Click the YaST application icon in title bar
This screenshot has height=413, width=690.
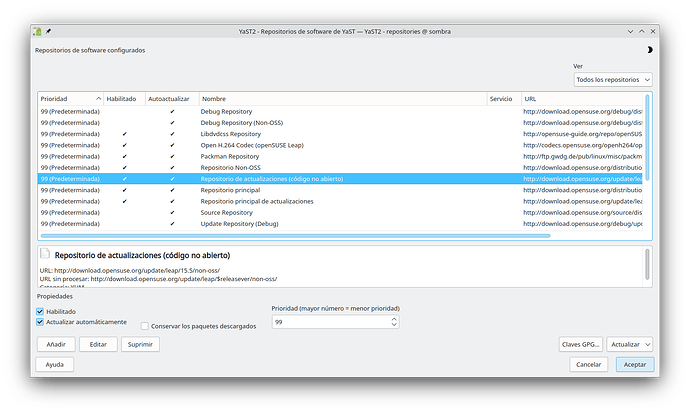(37, 31)
